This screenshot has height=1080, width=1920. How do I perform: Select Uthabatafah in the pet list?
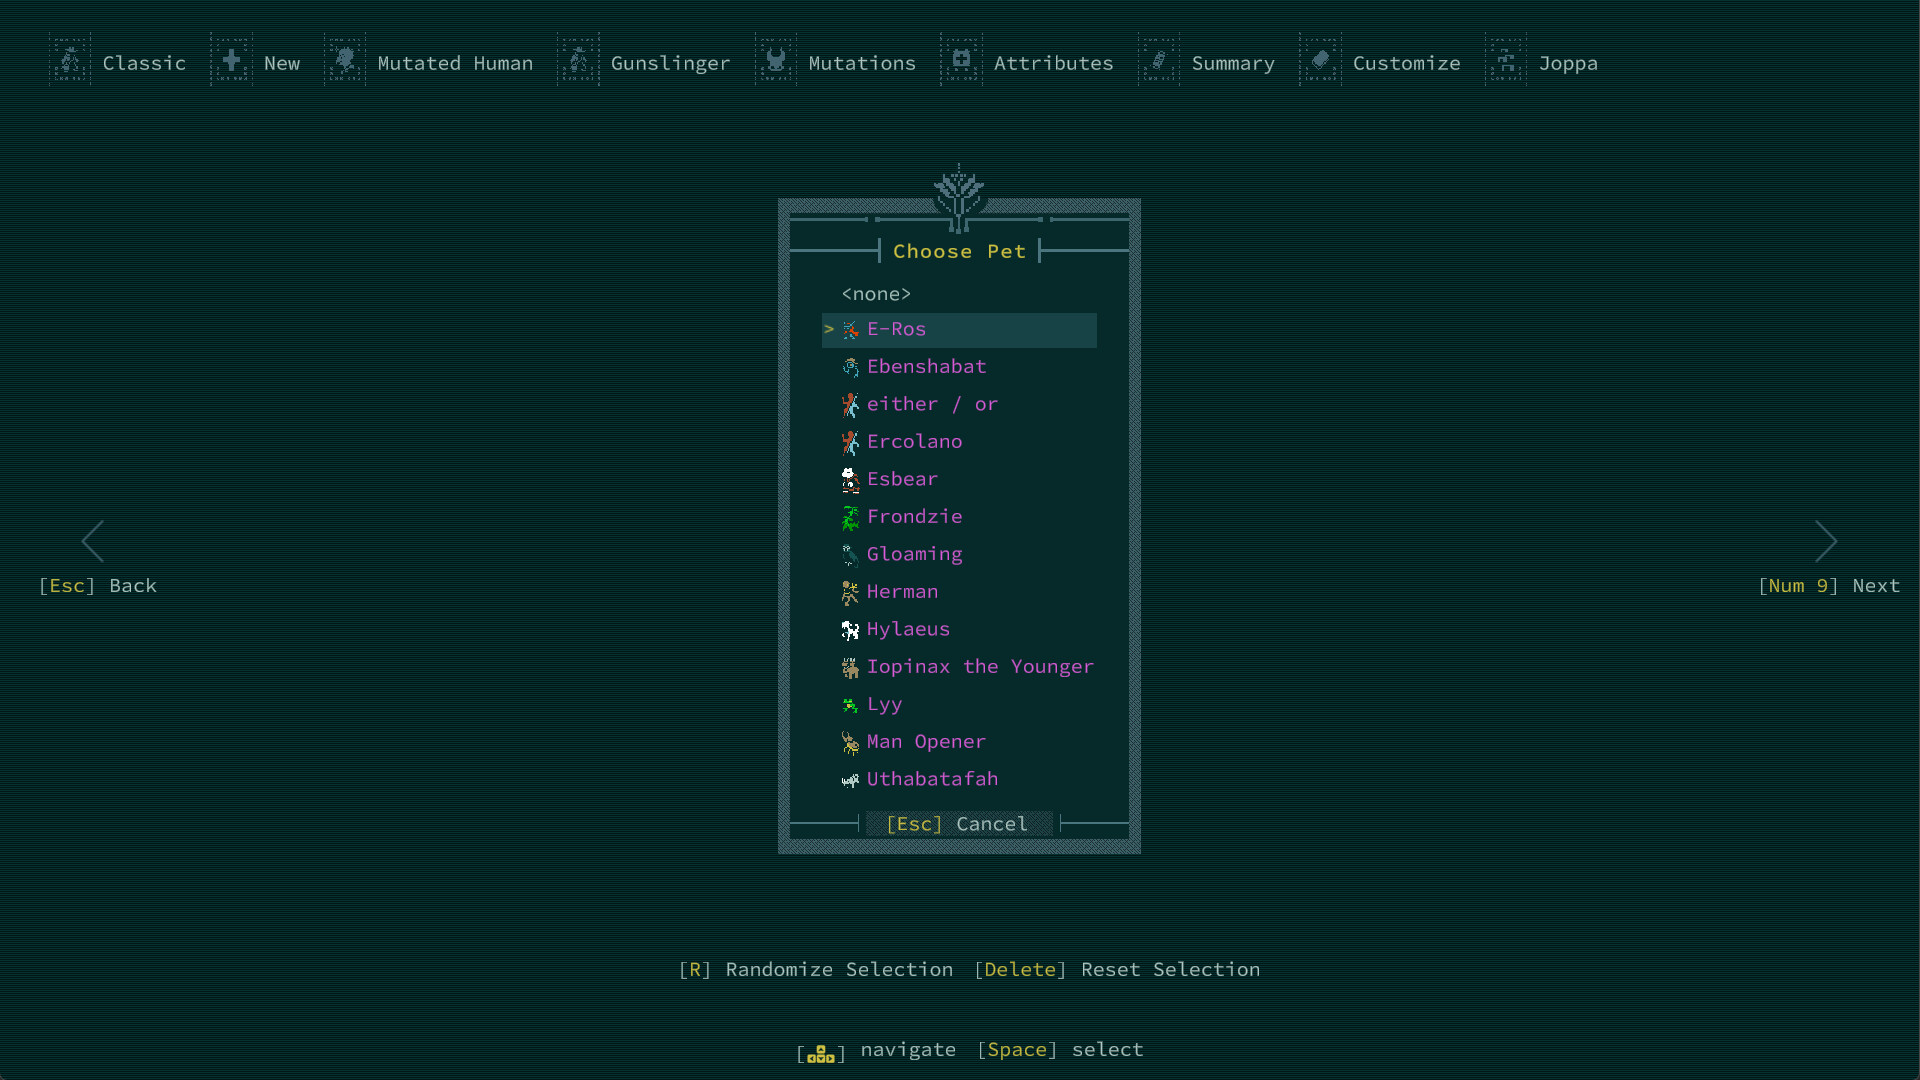click(x=932, y=779)
